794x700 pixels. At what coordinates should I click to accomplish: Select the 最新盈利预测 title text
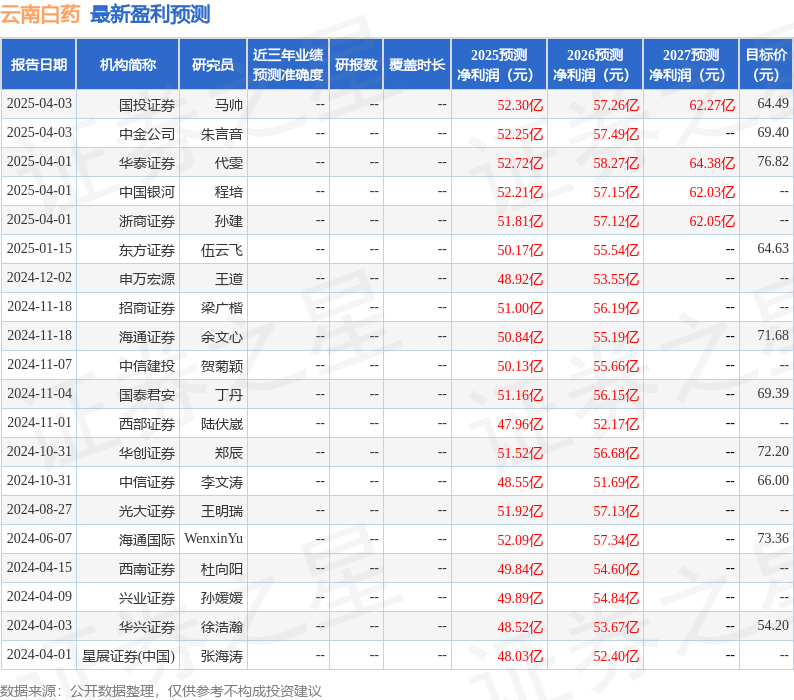[150, 14]
